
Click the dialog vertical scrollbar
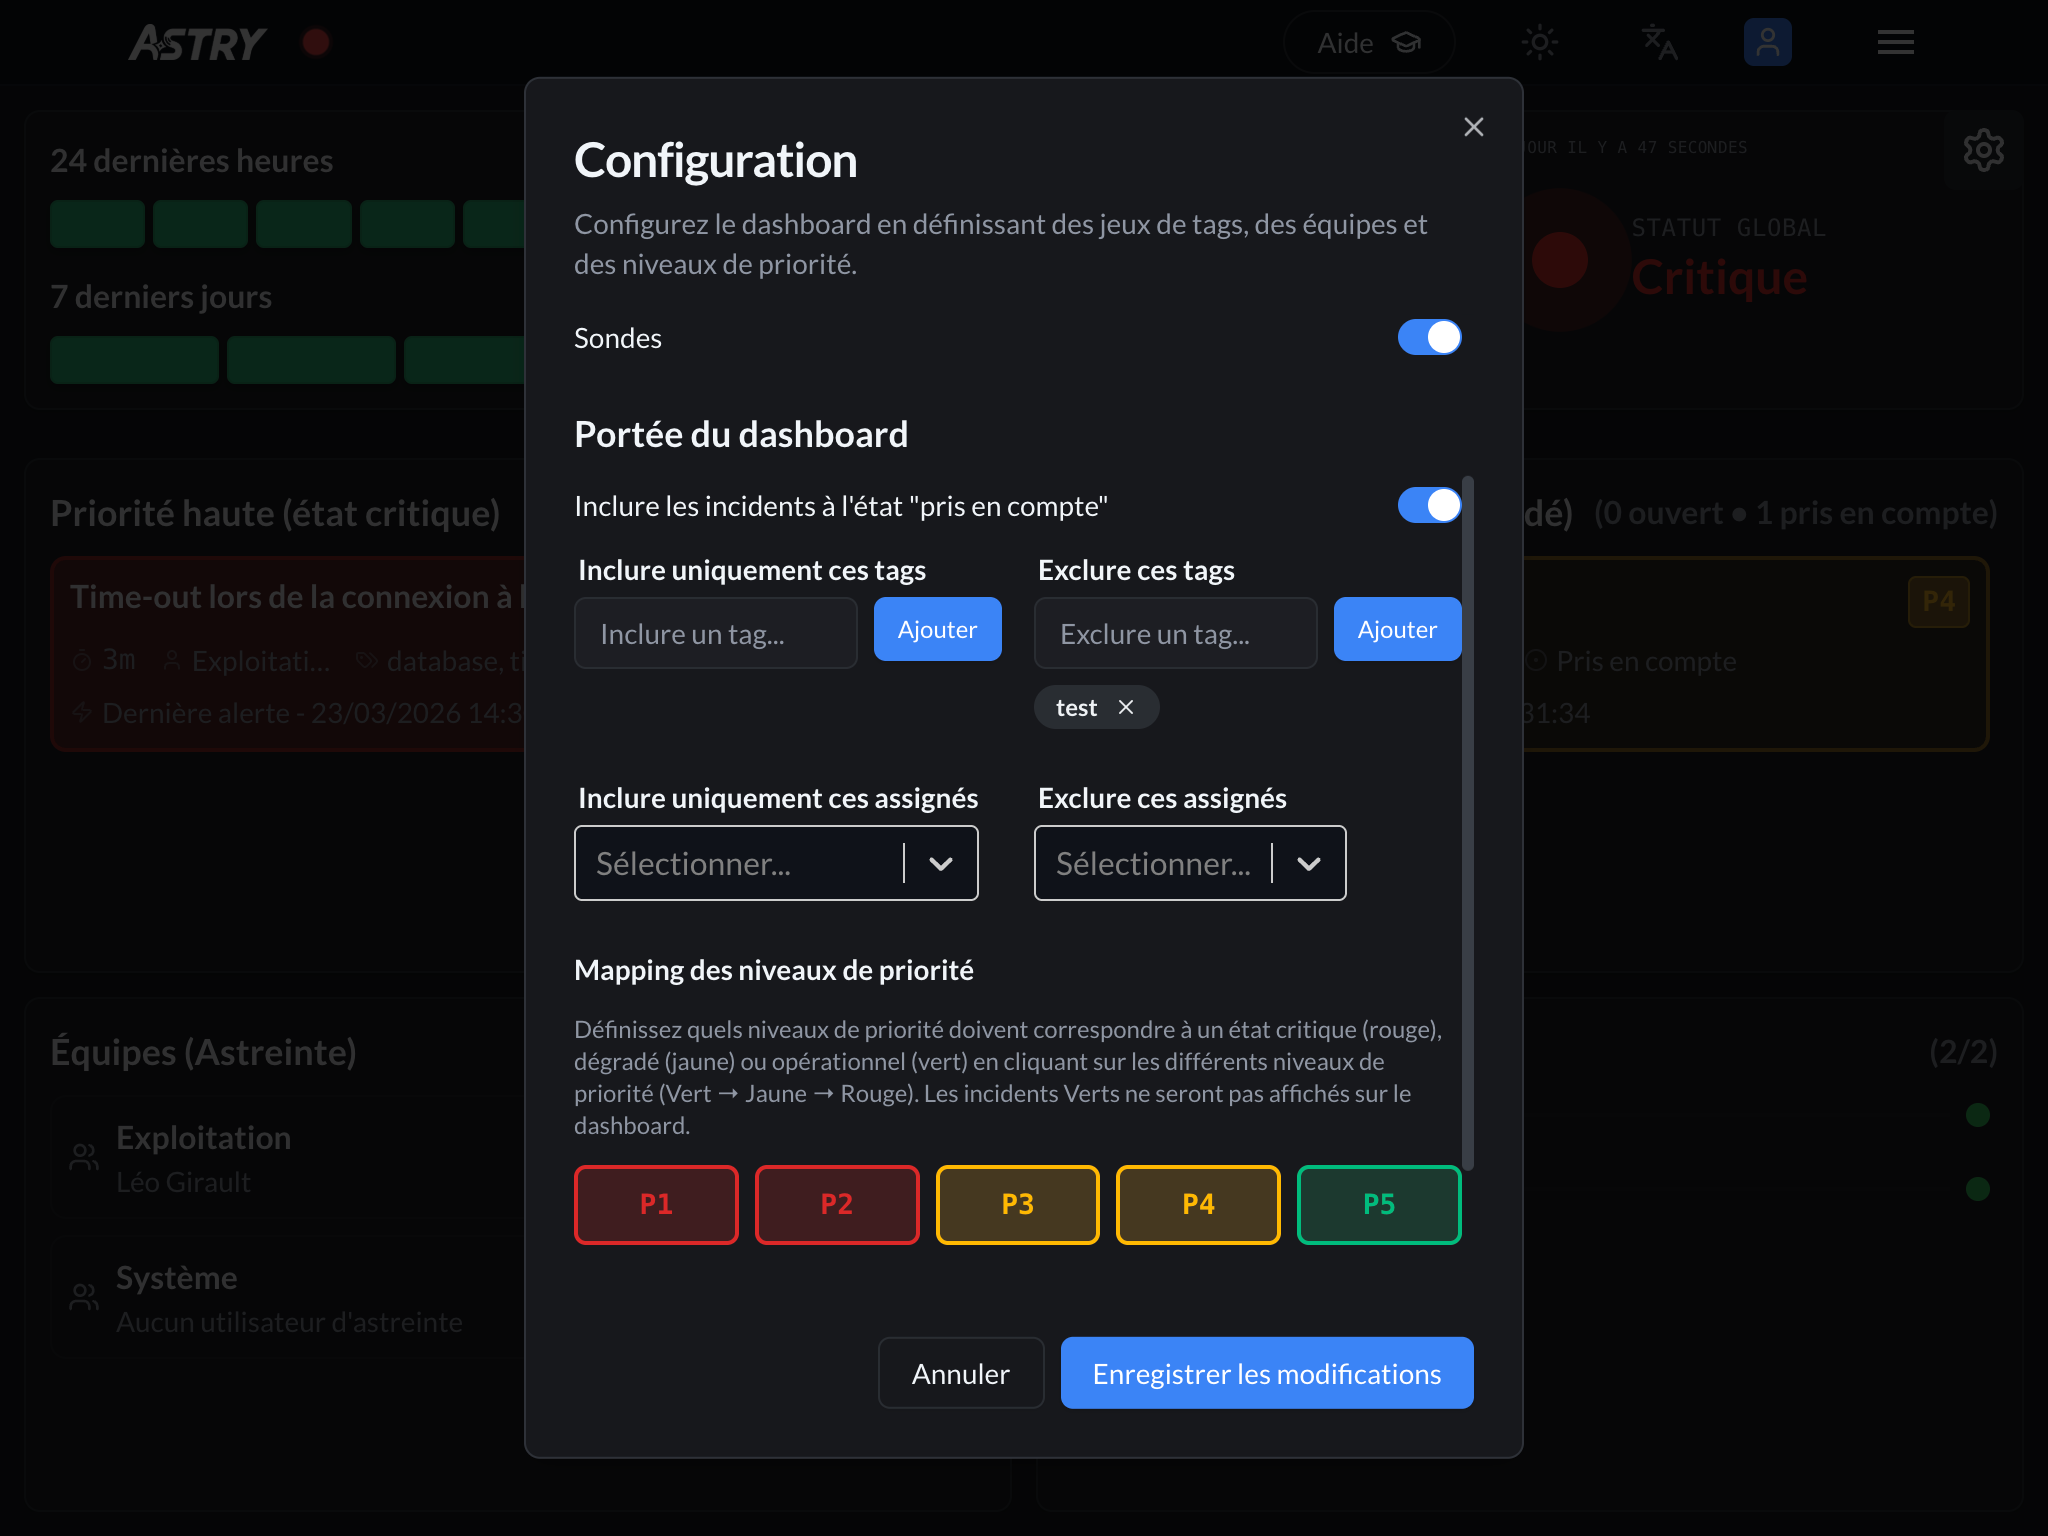(1468, 822)
